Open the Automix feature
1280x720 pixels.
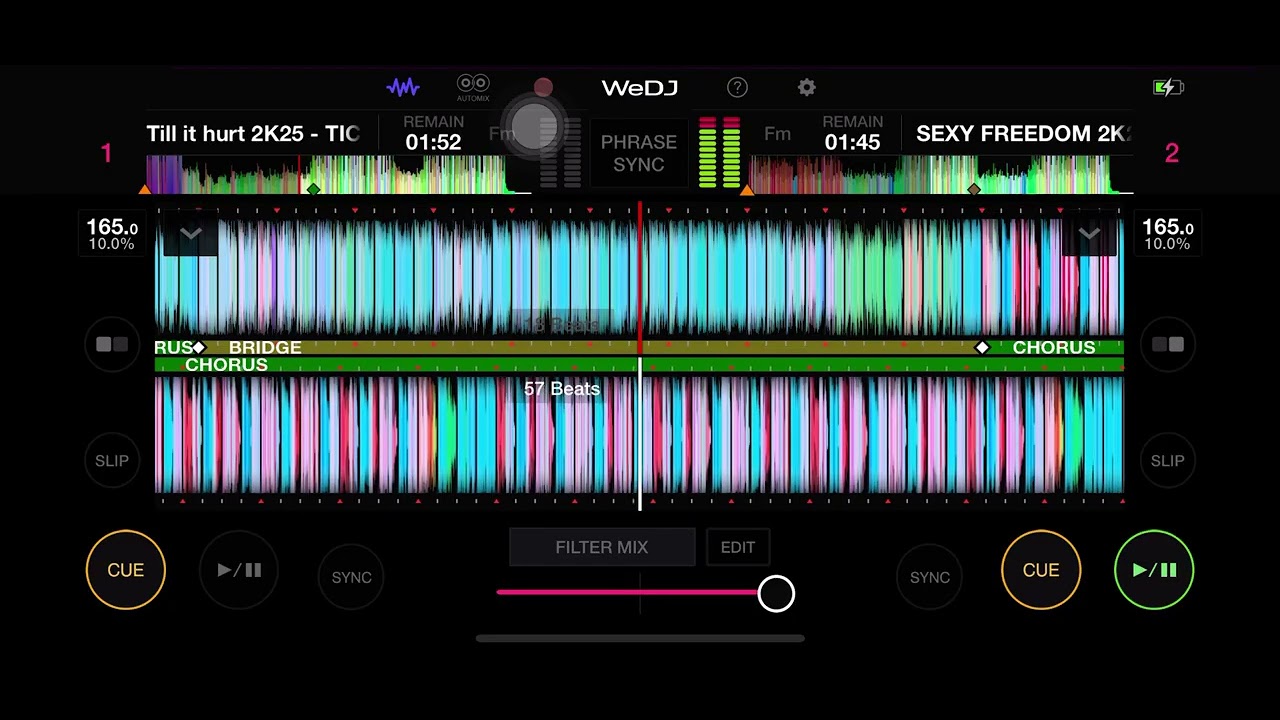coord(473,88)
